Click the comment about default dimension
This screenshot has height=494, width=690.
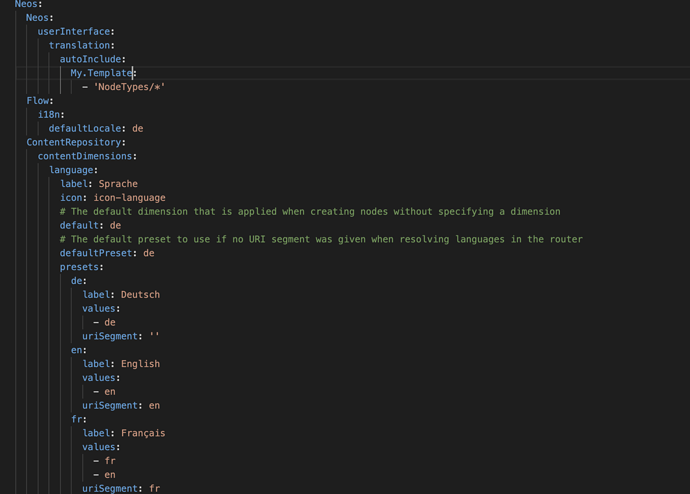point(310,212)
